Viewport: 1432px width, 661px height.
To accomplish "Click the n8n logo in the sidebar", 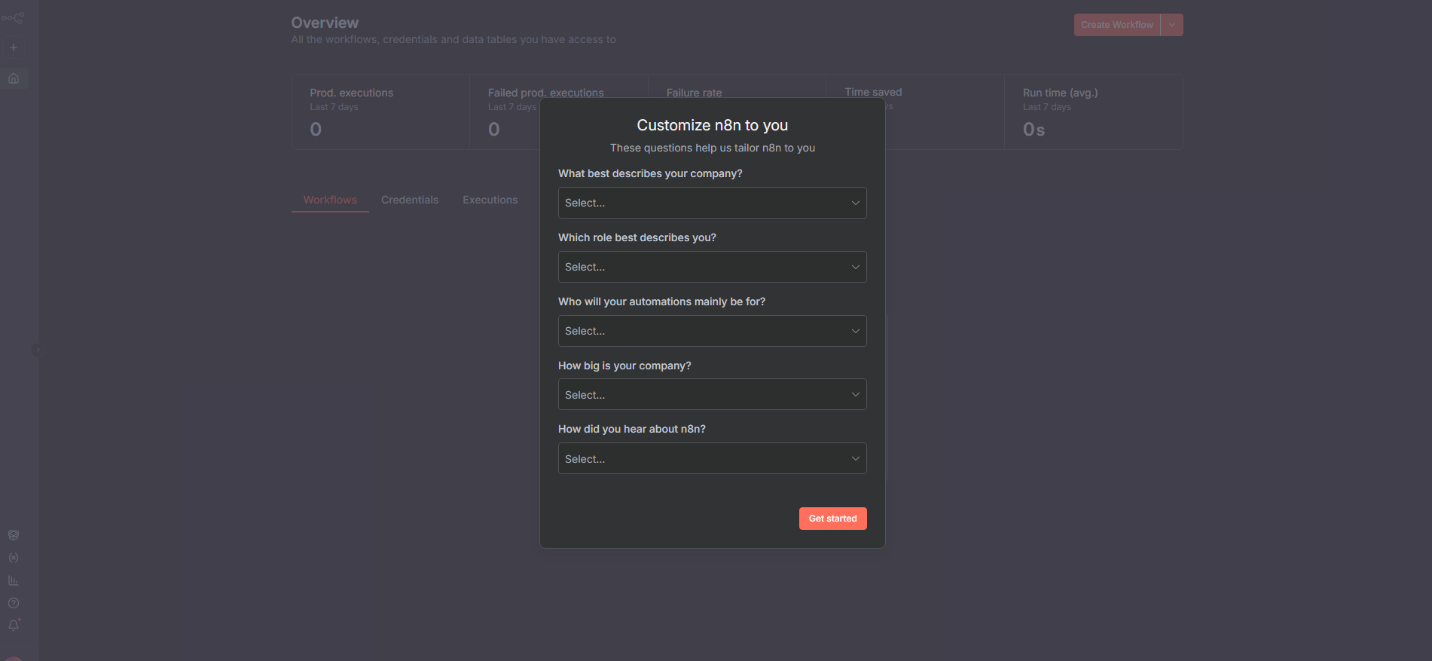I will coord(13,18).
